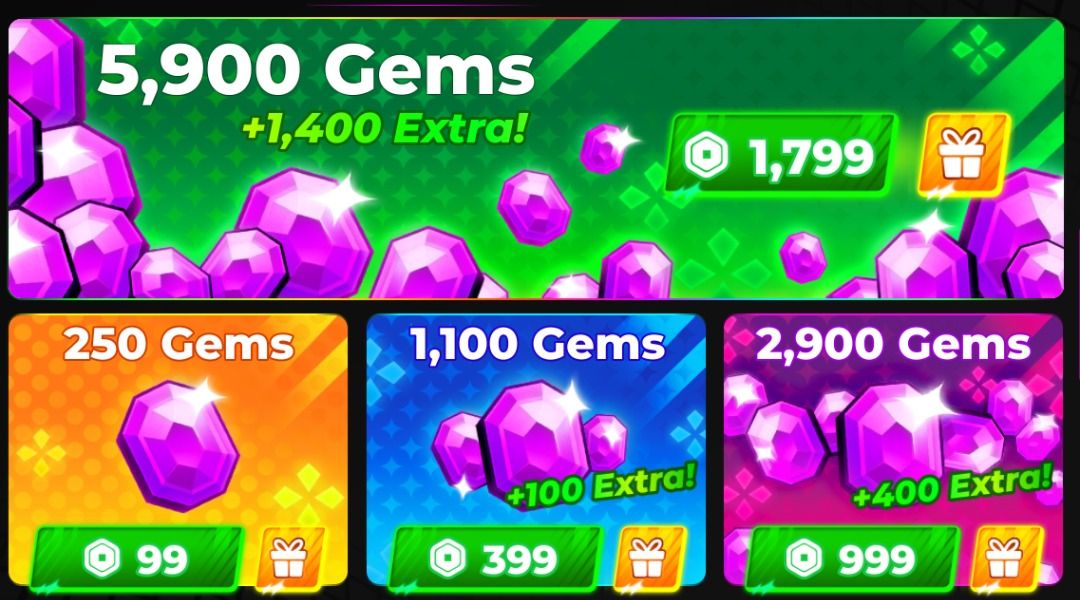Gift the 5,900 Gems pack
This screenshot has width=1080, height=600.
(x=964, y=155)
